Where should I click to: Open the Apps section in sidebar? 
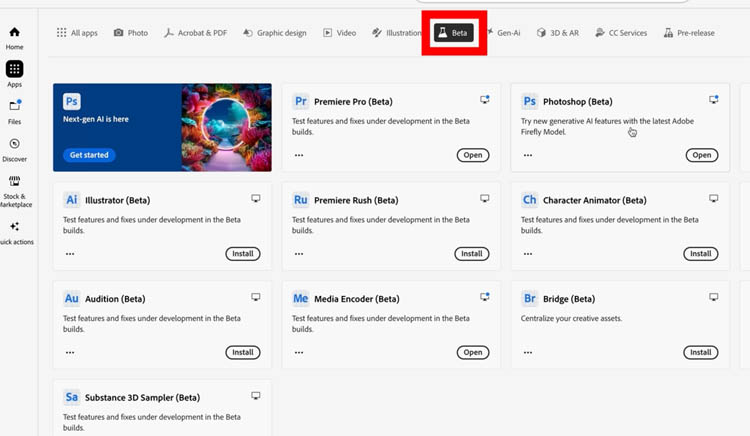point(14,74)
